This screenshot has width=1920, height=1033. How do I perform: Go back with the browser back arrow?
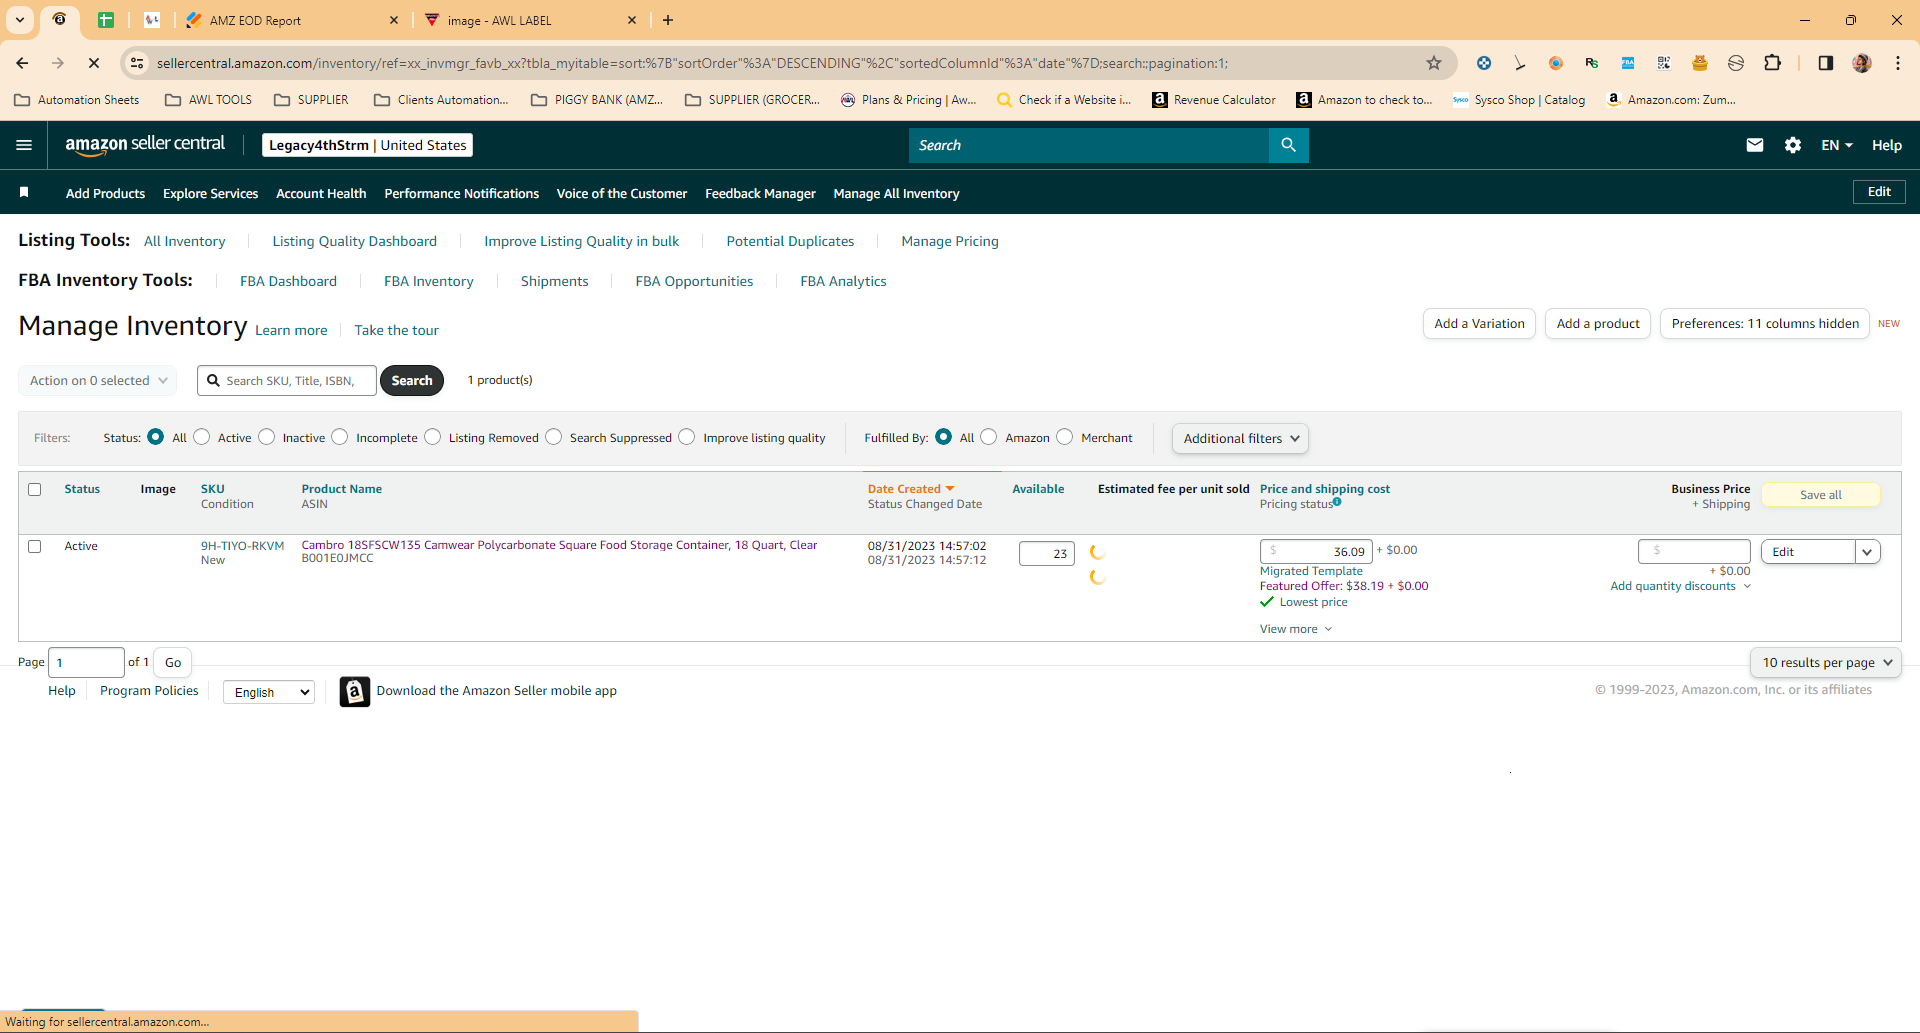[22, 63]
